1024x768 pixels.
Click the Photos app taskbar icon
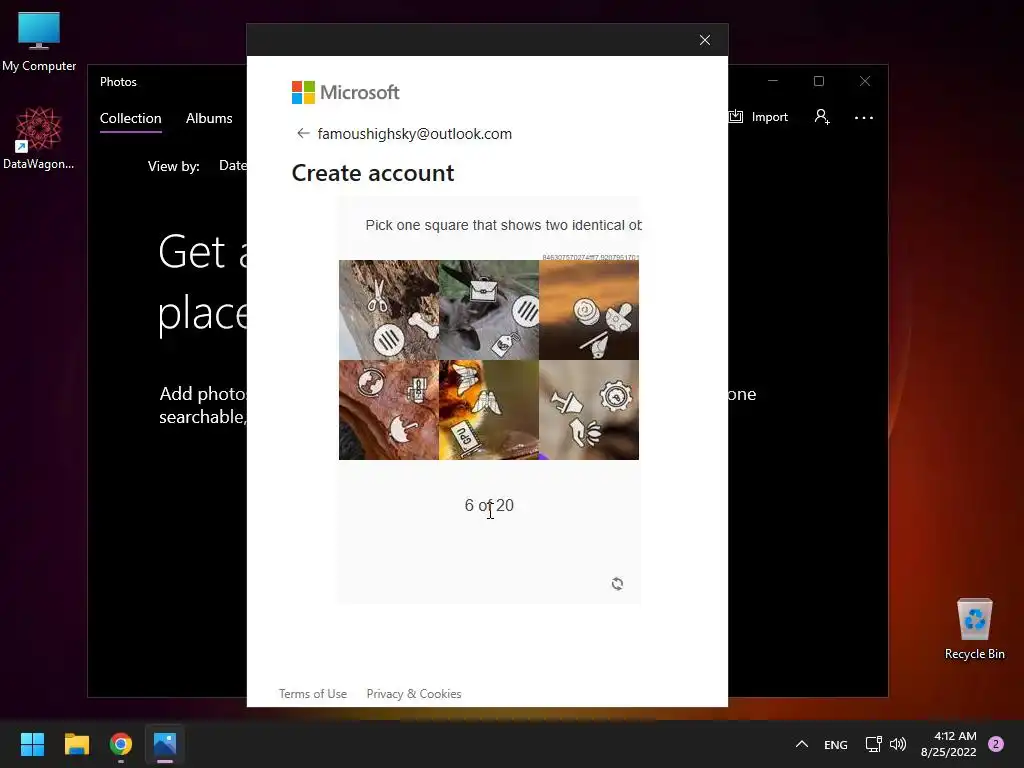point(165,744)
